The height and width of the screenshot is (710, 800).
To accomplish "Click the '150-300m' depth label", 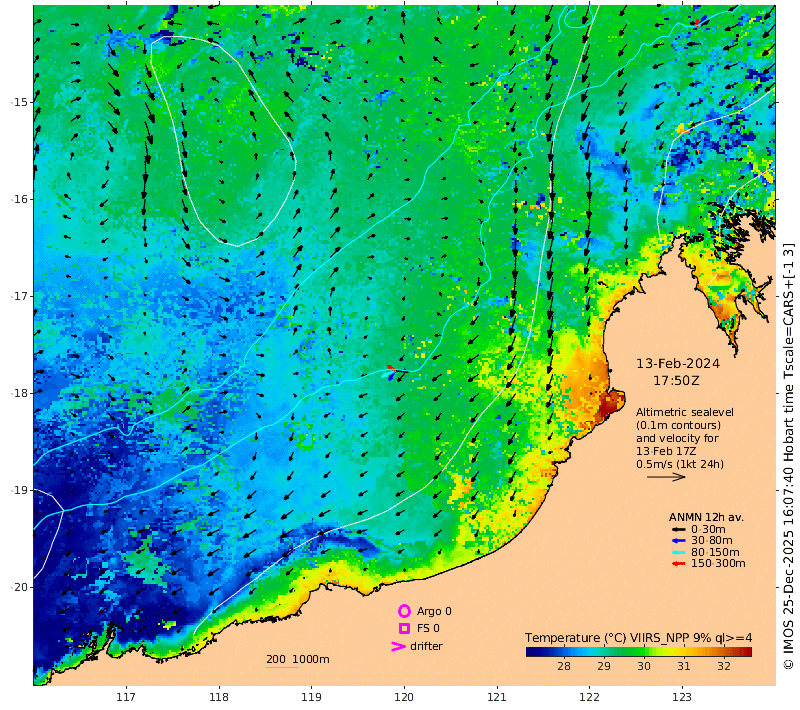I will pyautogui.click(x=718, y=564).
